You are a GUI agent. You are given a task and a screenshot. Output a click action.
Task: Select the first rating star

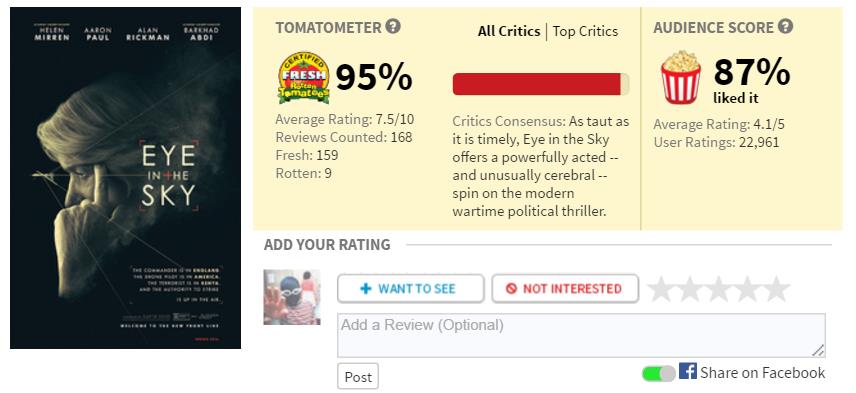point(661,289)
